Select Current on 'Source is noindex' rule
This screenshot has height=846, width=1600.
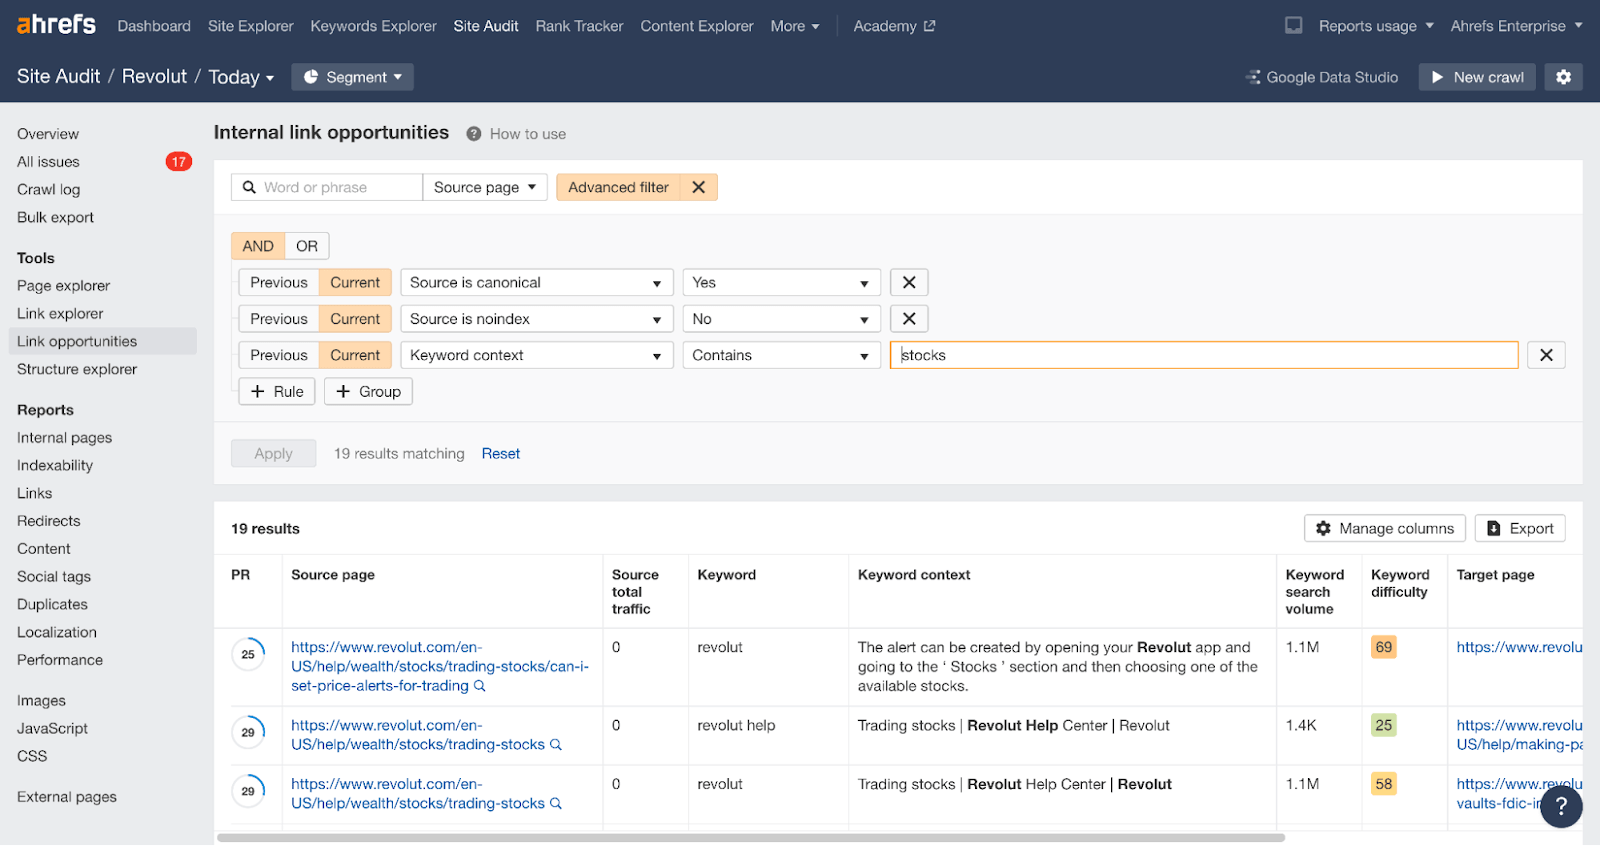(355, 319)
